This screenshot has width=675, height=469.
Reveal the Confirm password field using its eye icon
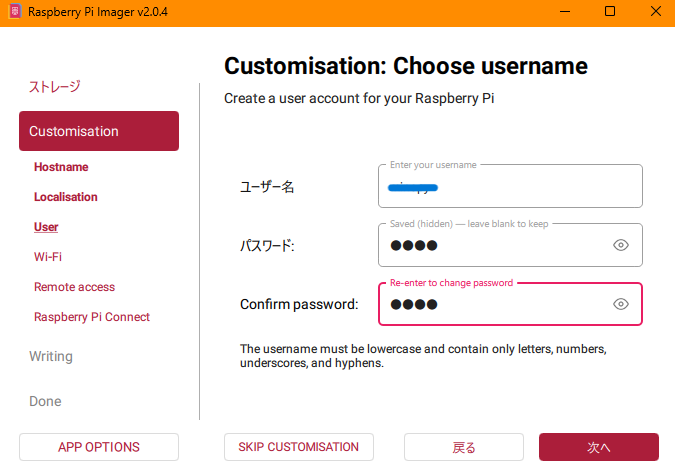(621, 304)
